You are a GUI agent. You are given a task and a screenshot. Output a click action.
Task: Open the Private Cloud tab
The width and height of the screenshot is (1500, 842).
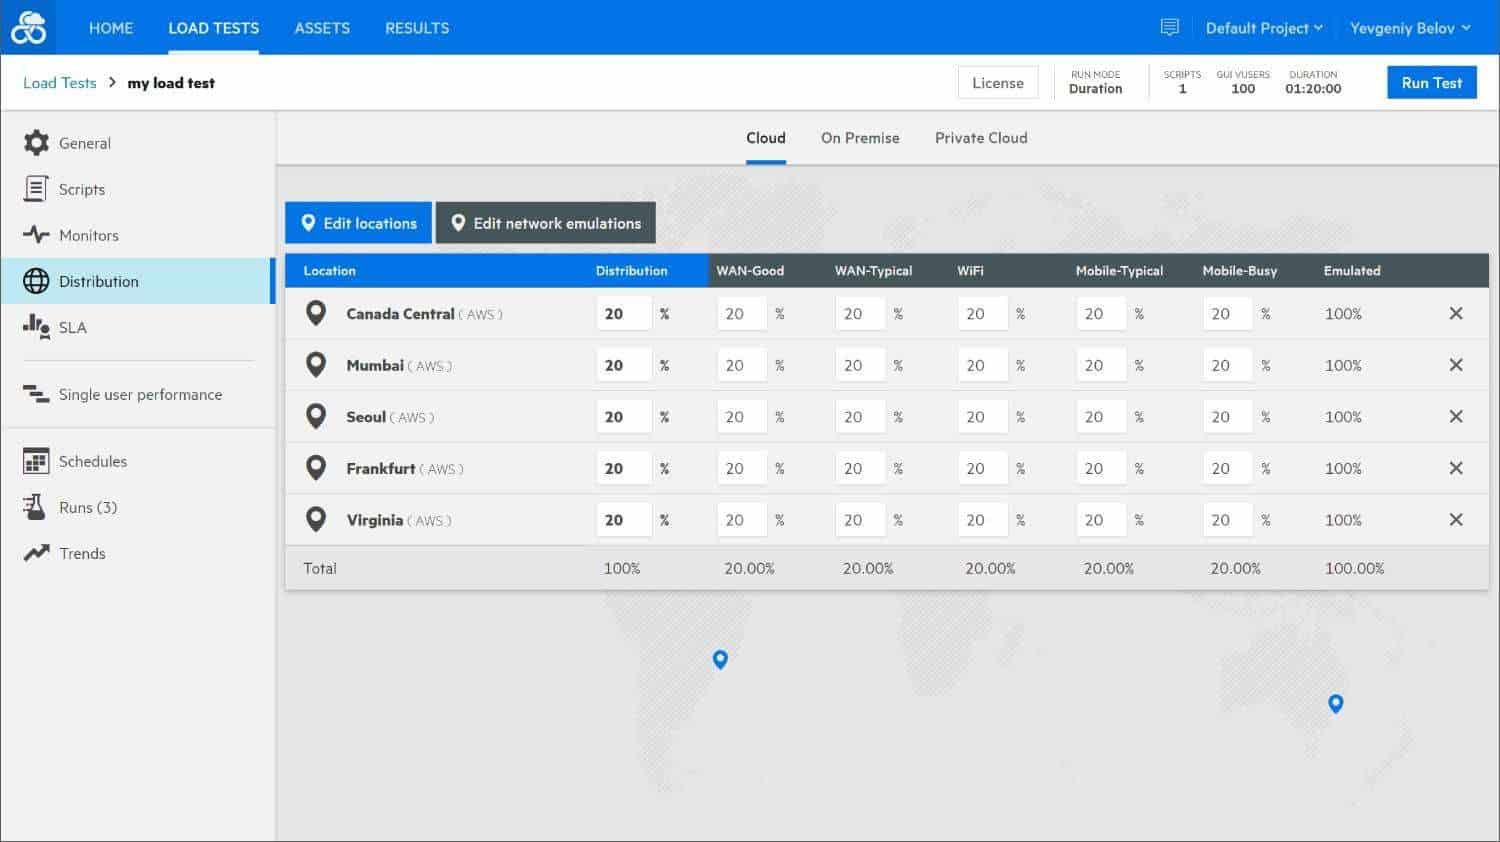[x=981, y=138]
